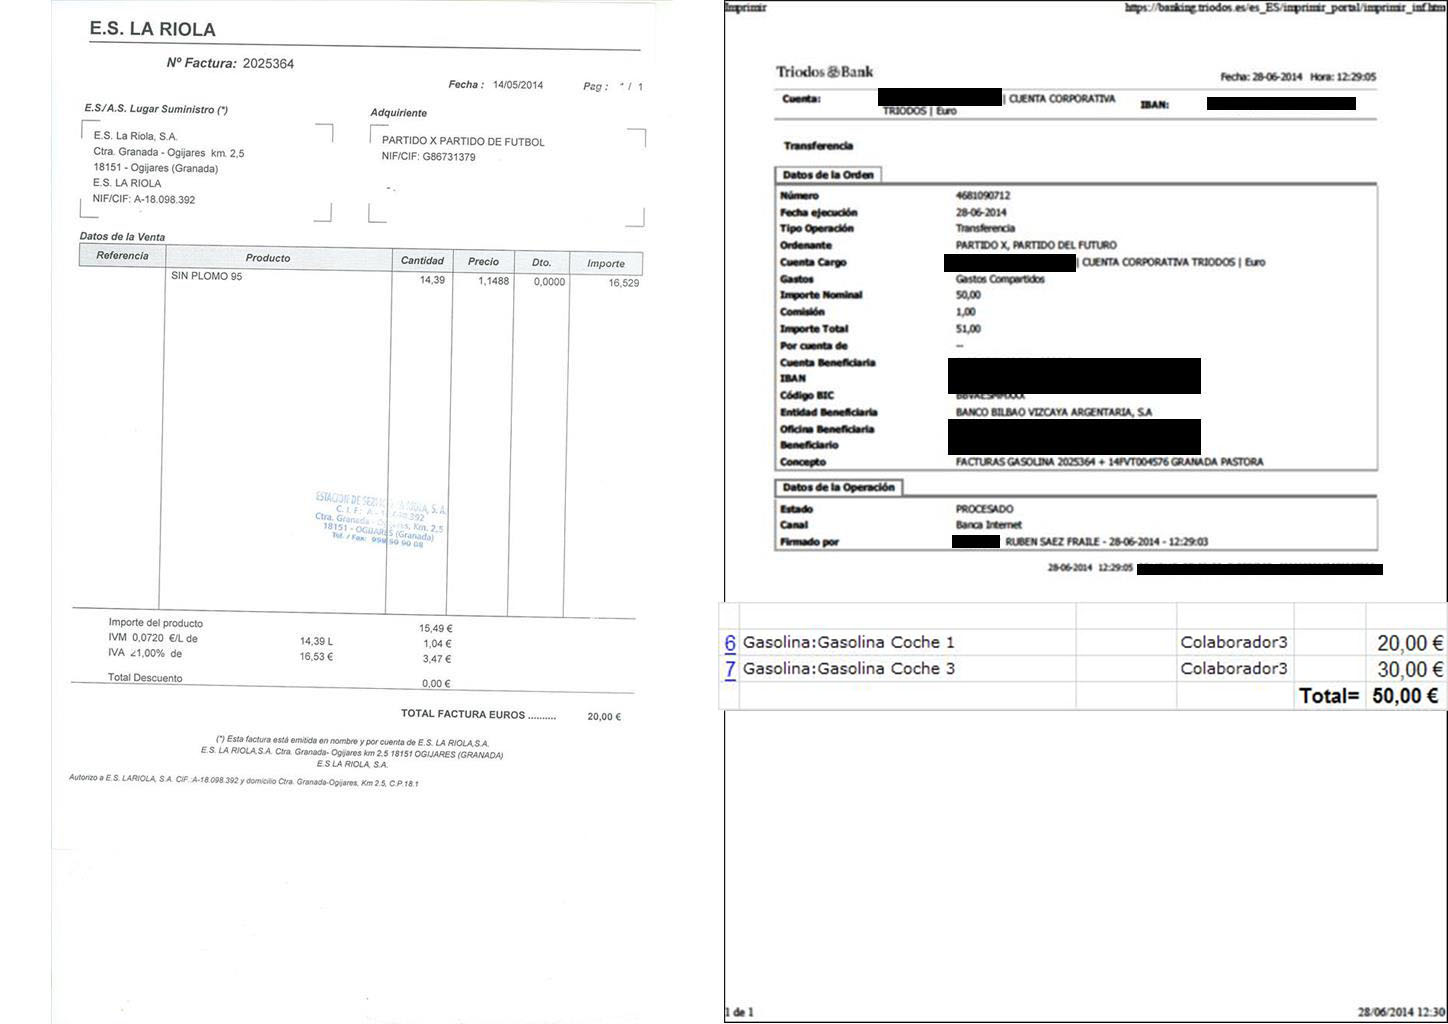The height and width of the screenshot is (1024, 1448).
Task: Click the 'Fecha: 28-06-2014' bank header
Action: click(1261, 77)
